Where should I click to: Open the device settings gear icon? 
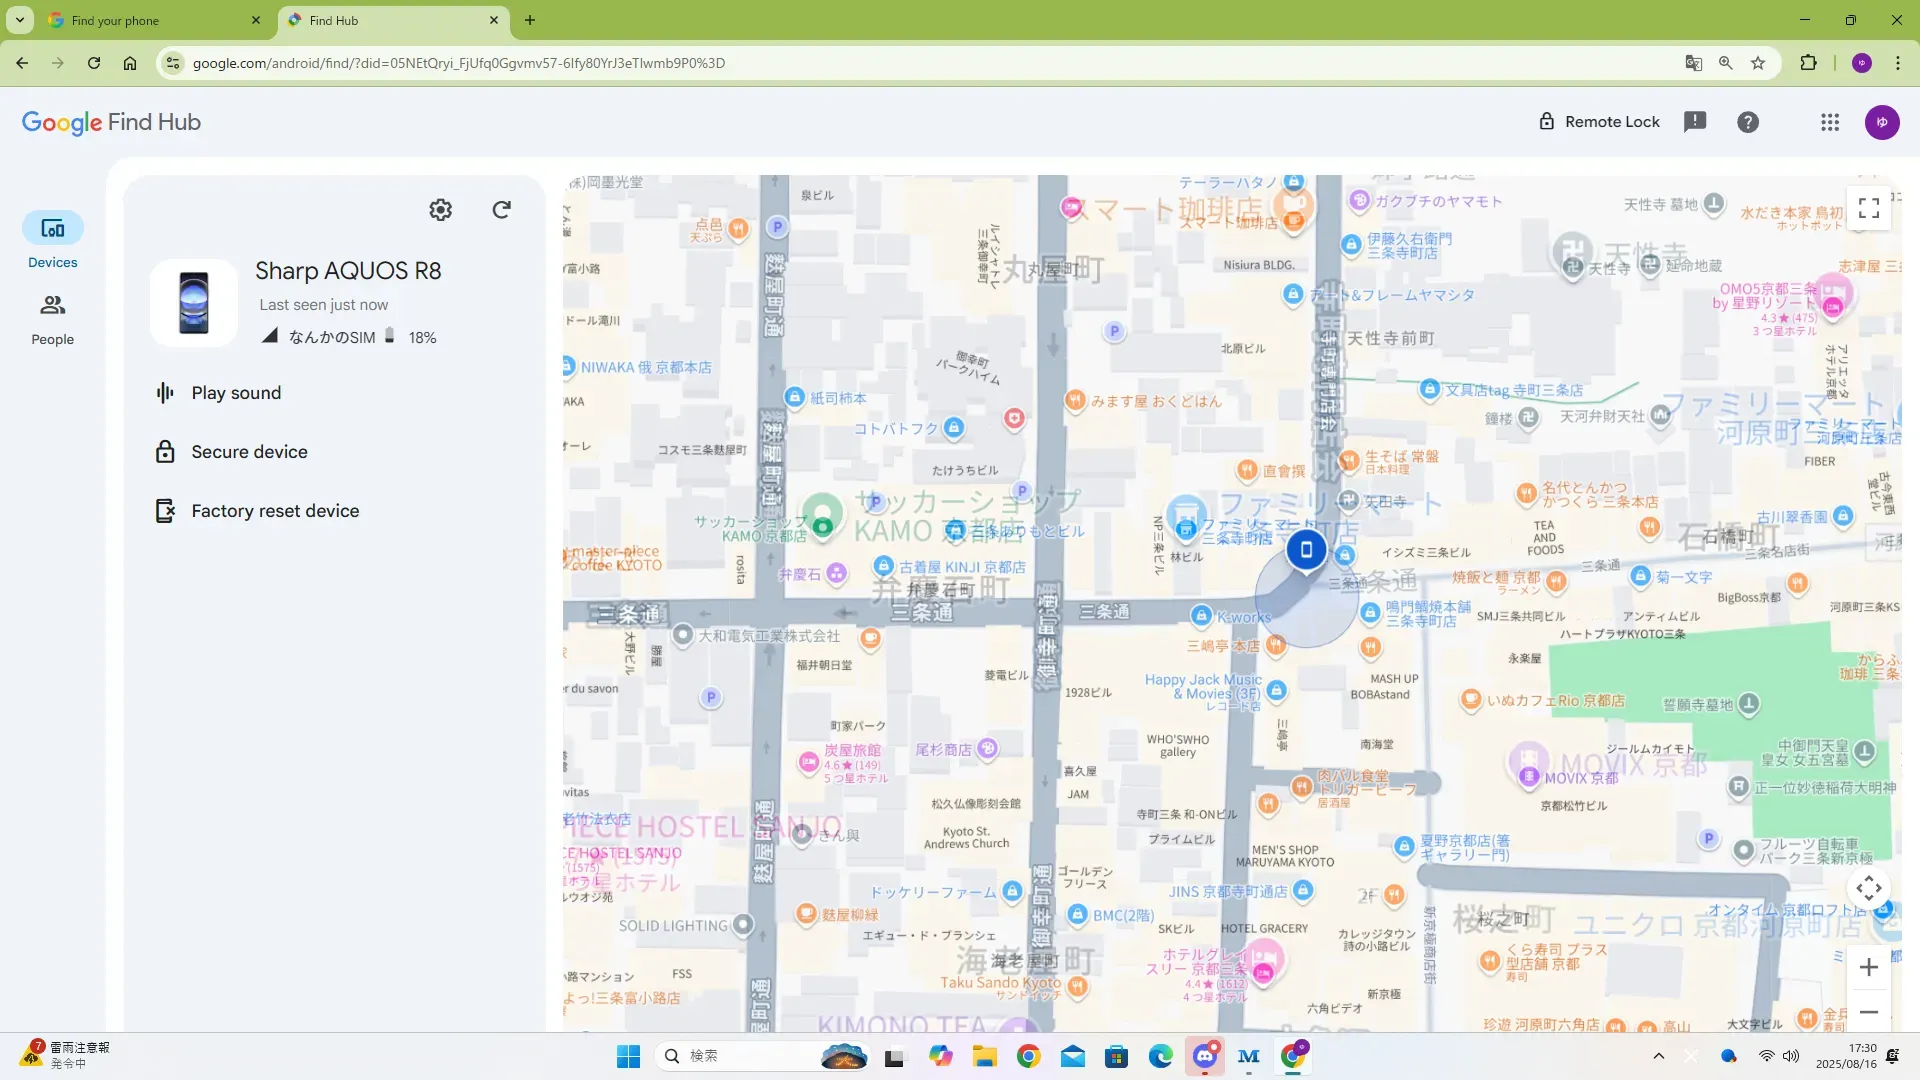coord(440,210)
